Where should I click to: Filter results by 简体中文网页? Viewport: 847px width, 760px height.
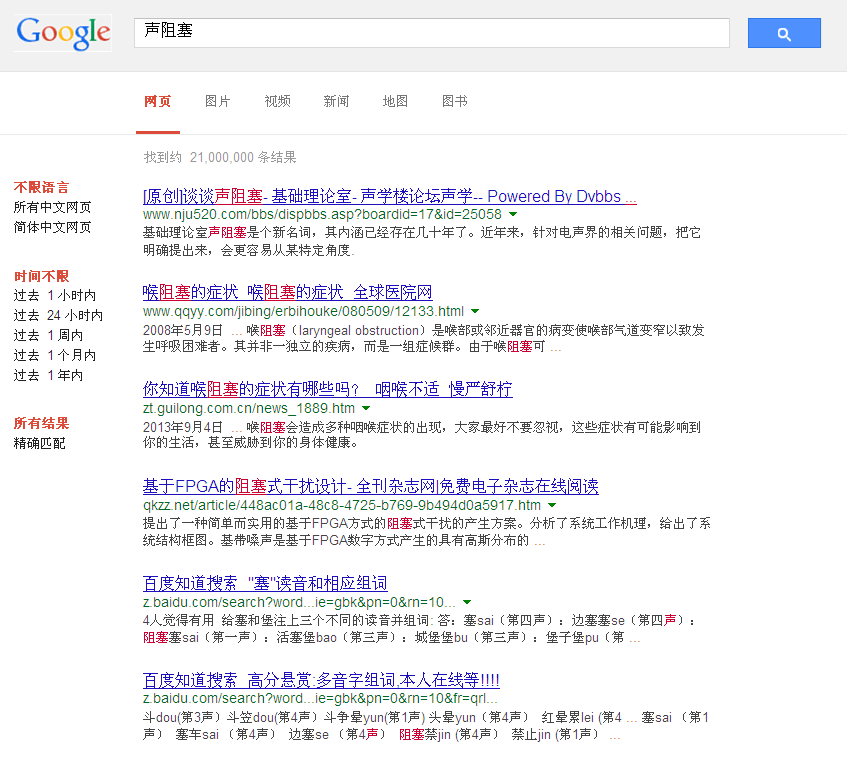pyautogui.click(x=52, y=227)
